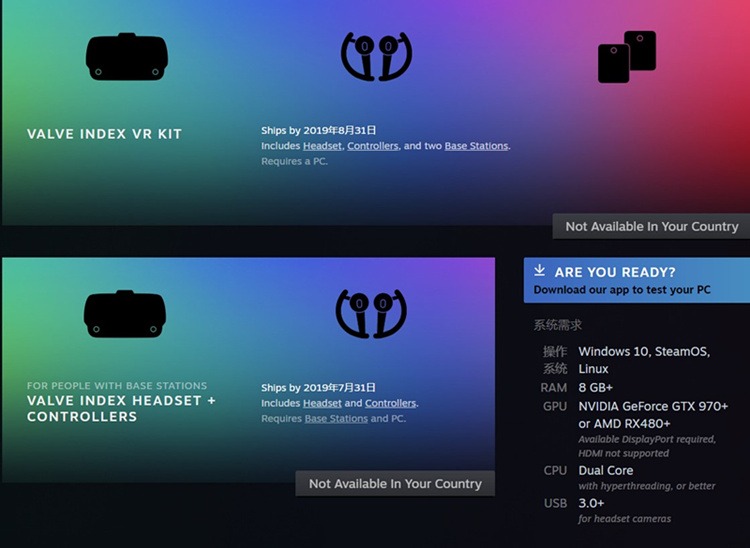Screen dimensions: 750x548
Task: Click the controllers icon in VR Kit banner
Action: pos(376,56)
